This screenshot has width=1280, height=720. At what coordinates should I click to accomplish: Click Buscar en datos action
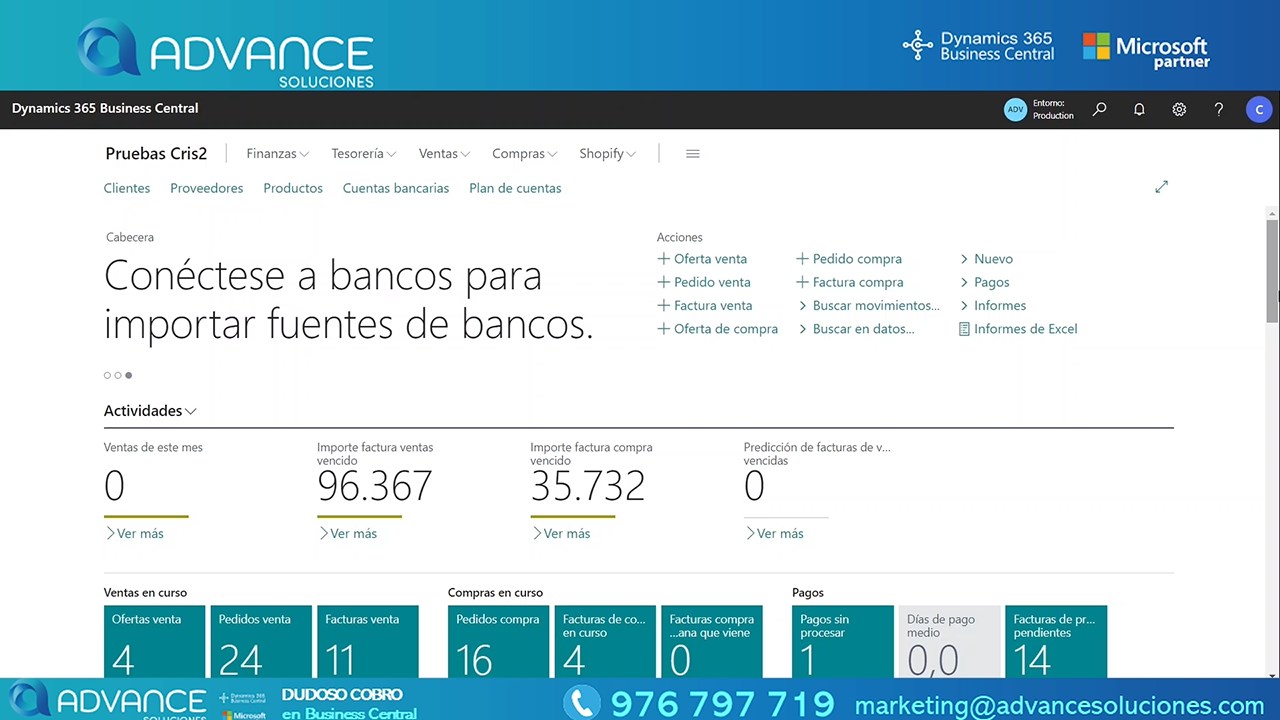(856, 329)
